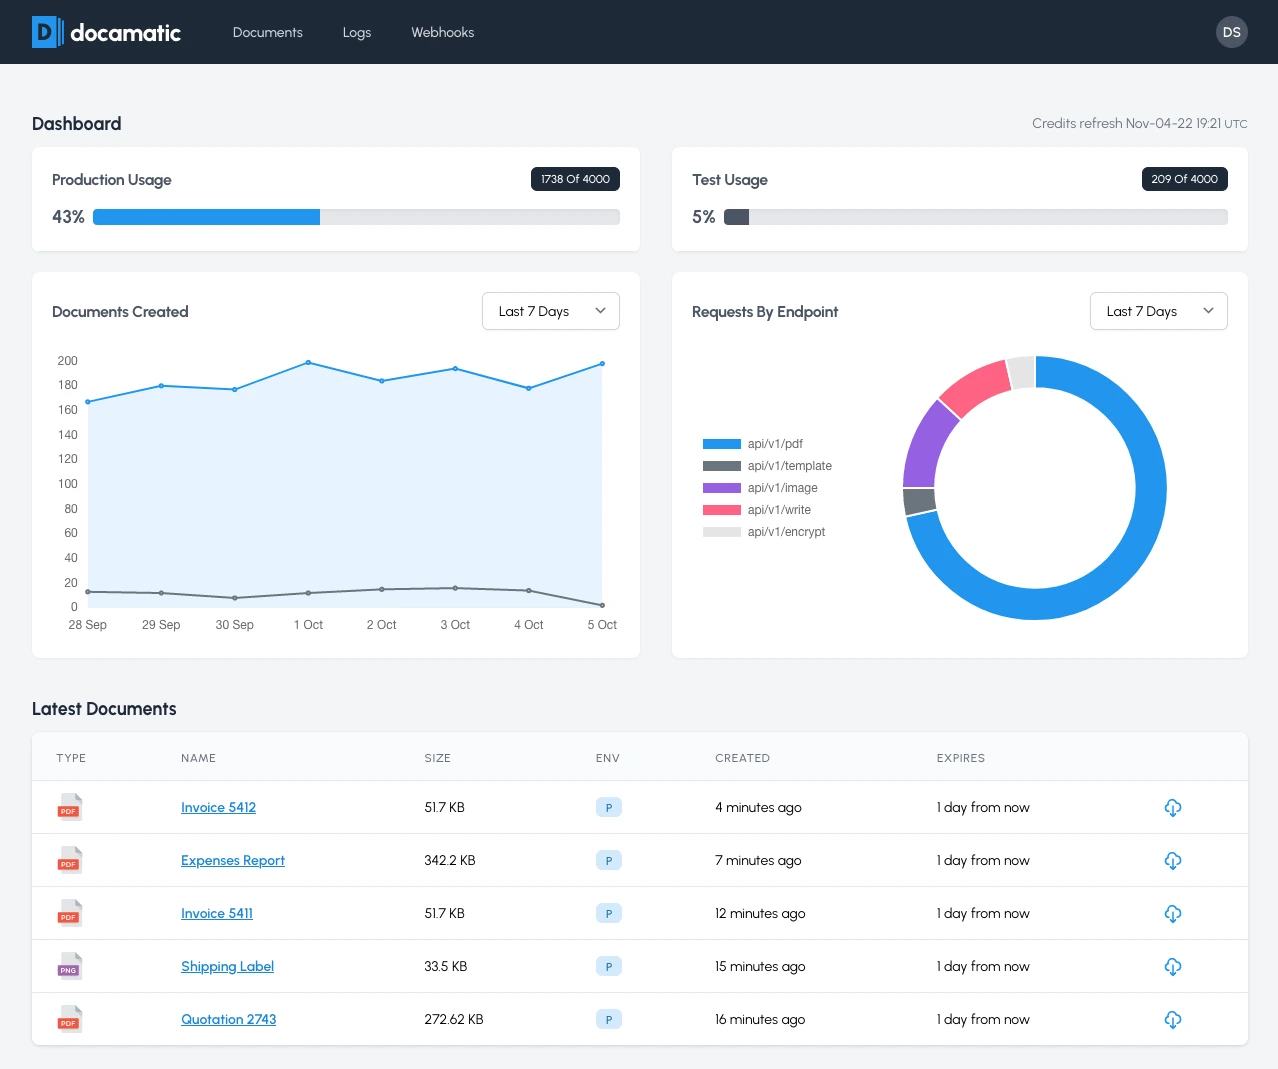This screenshot has height=1069, width=1278.
Task: Open the Webhooks page
Action: [442, 32]
